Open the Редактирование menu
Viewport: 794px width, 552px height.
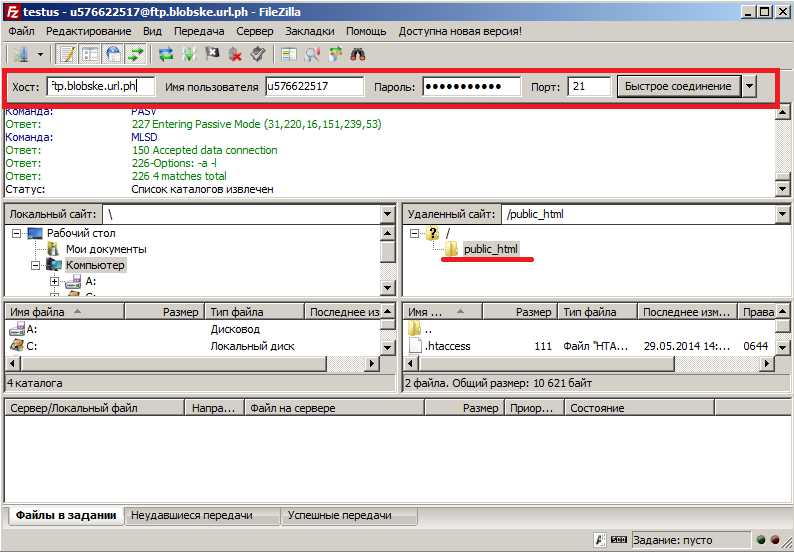(89, 31)
